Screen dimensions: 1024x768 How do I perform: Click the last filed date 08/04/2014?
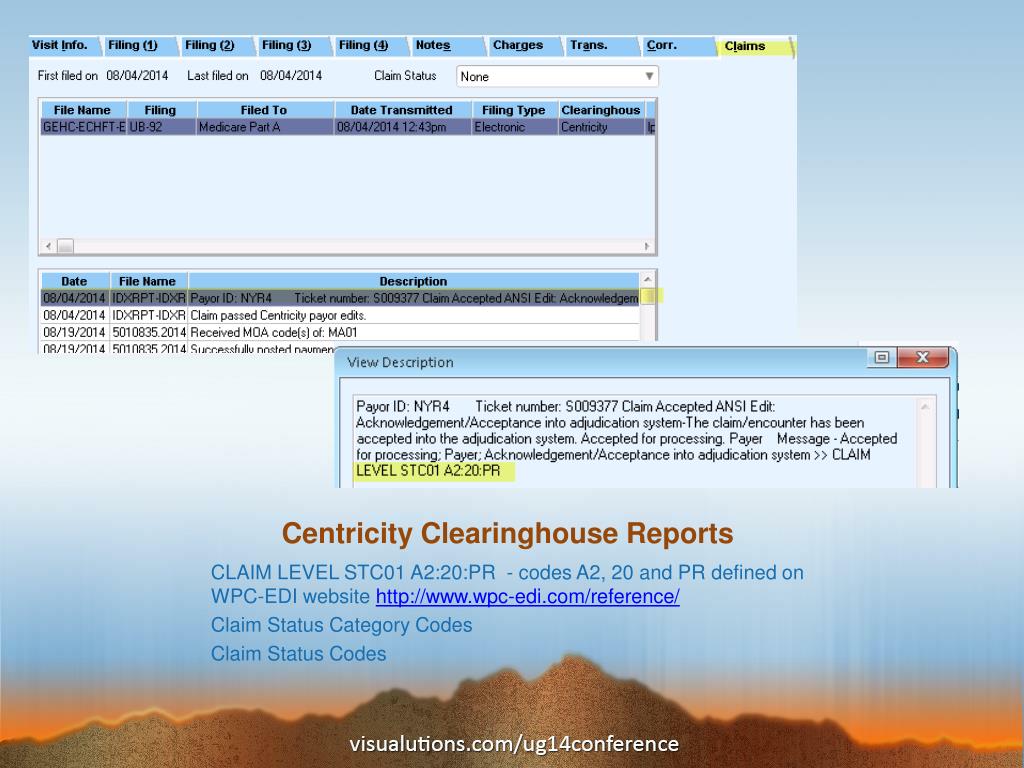291,76
